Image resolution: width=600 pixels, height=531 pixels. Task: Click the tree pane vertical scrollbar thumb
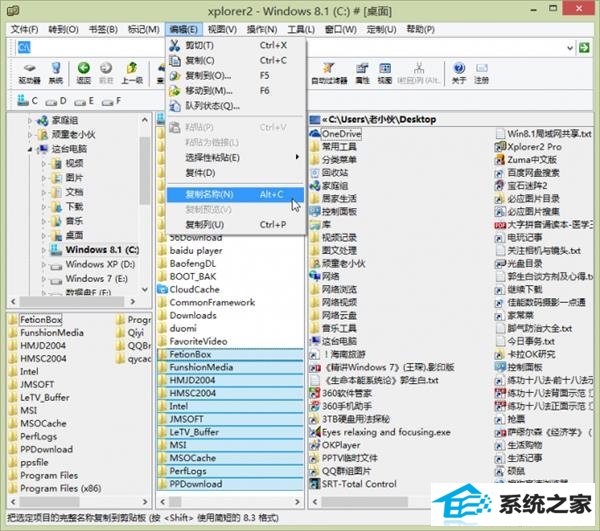click(x=145, y=170)
